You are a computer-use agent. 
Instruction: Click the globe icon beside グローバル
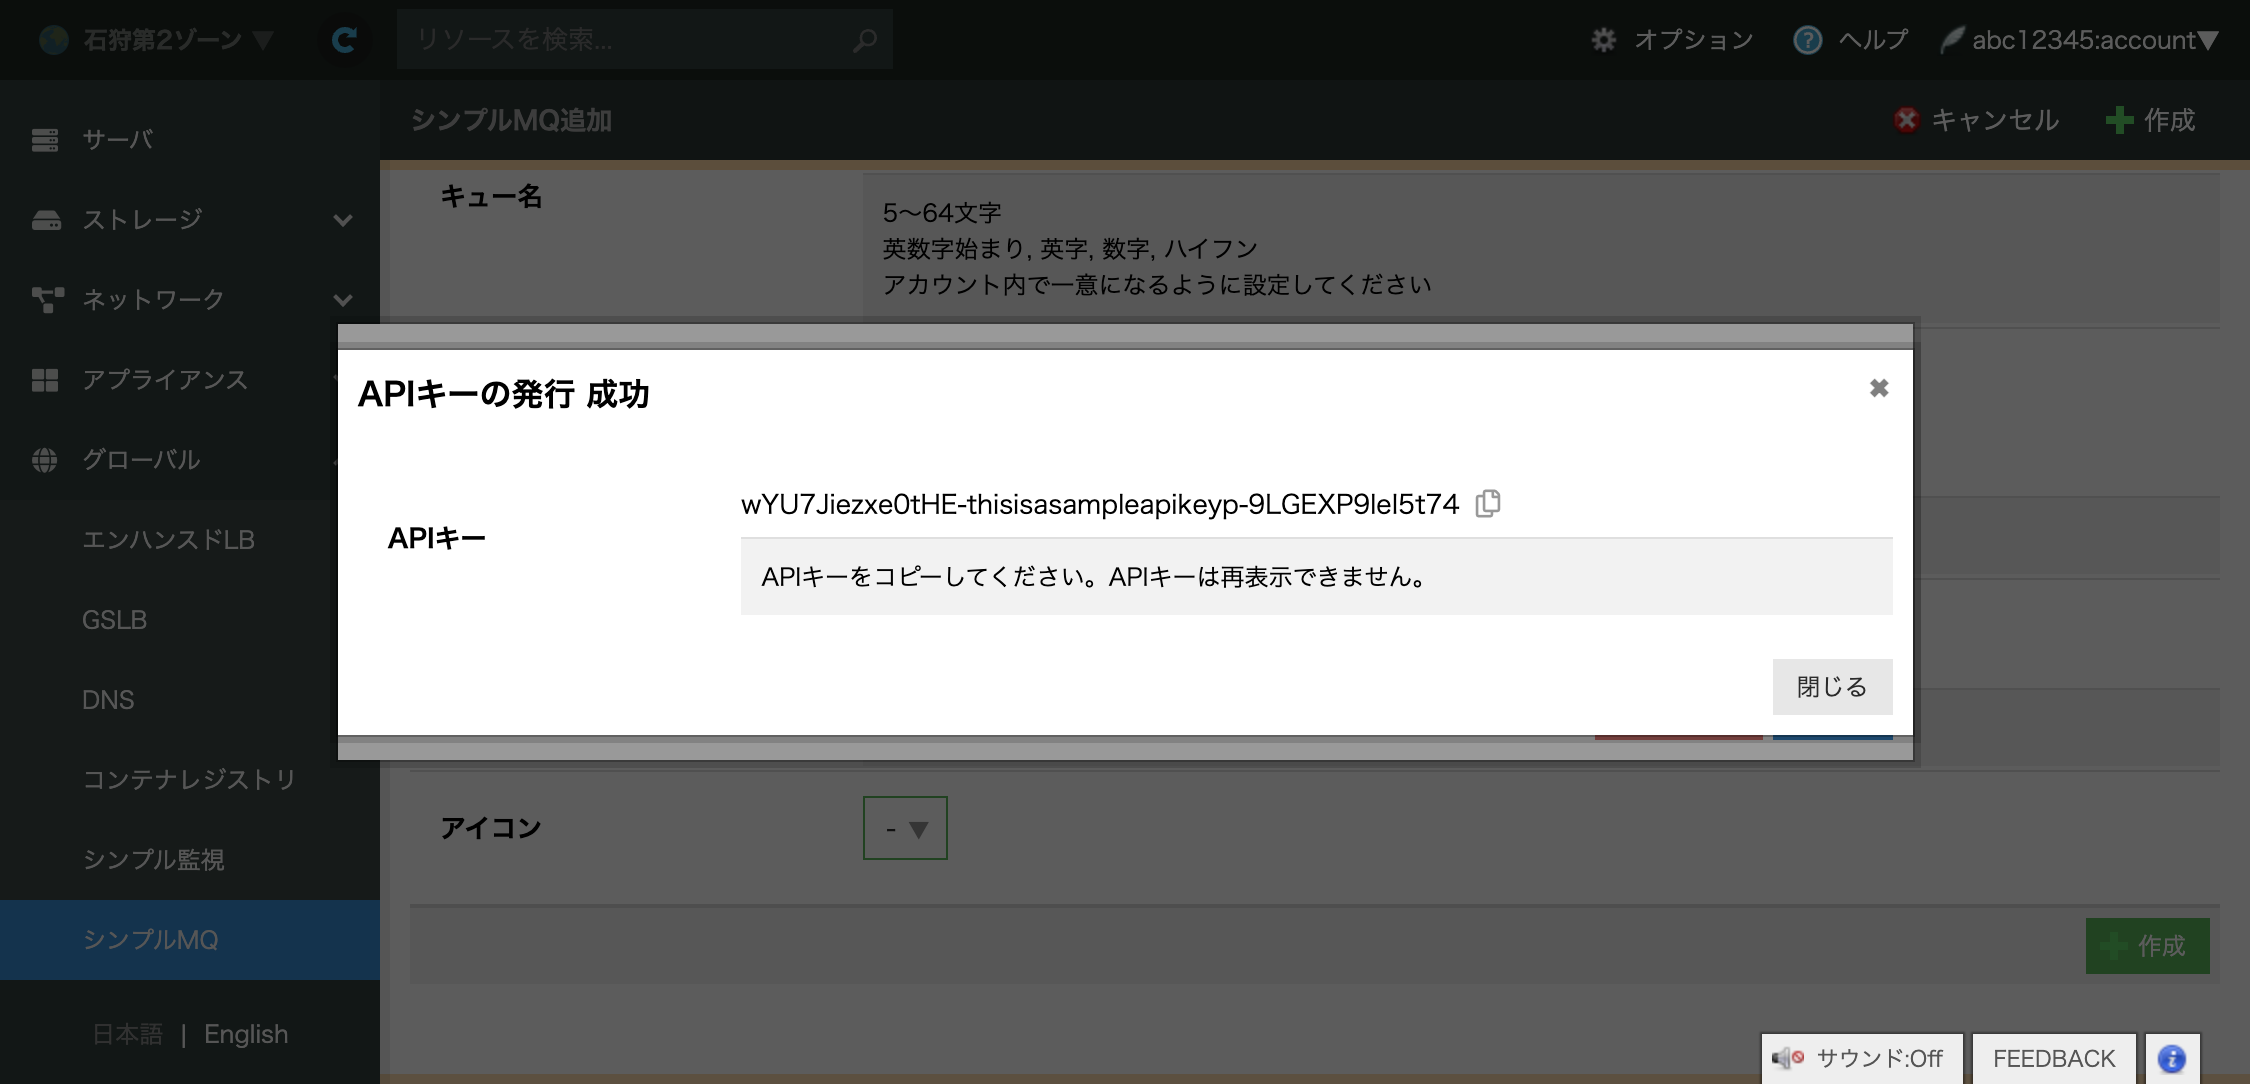45,460
